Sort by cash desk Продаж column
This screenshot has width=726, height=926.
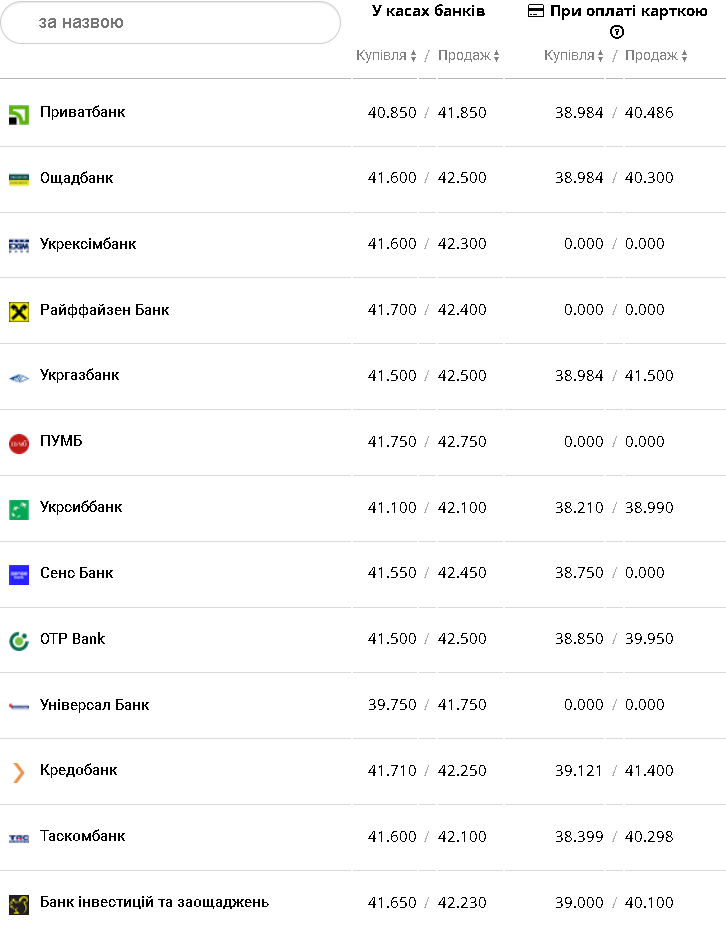tap(468, 56)
